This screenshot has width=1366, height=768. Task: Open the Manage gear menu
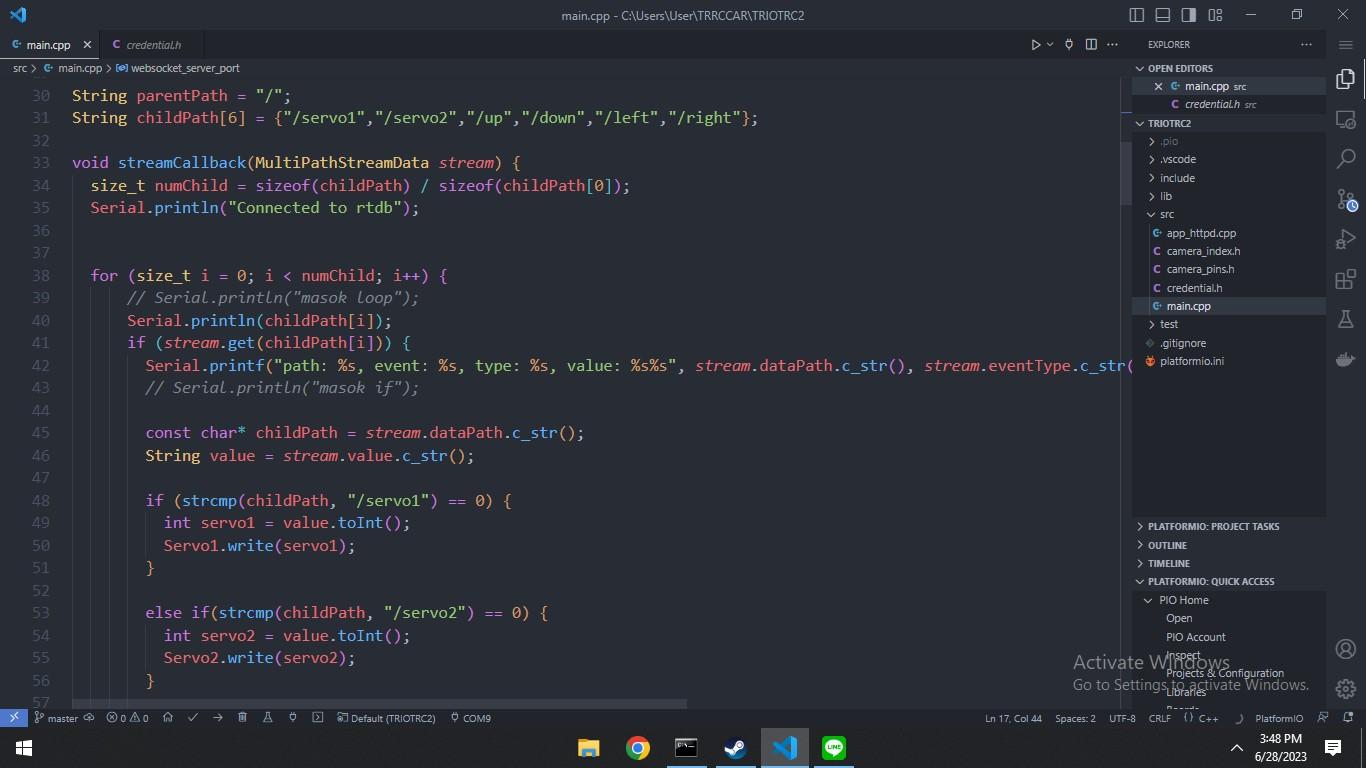[x=1346, y=689]
